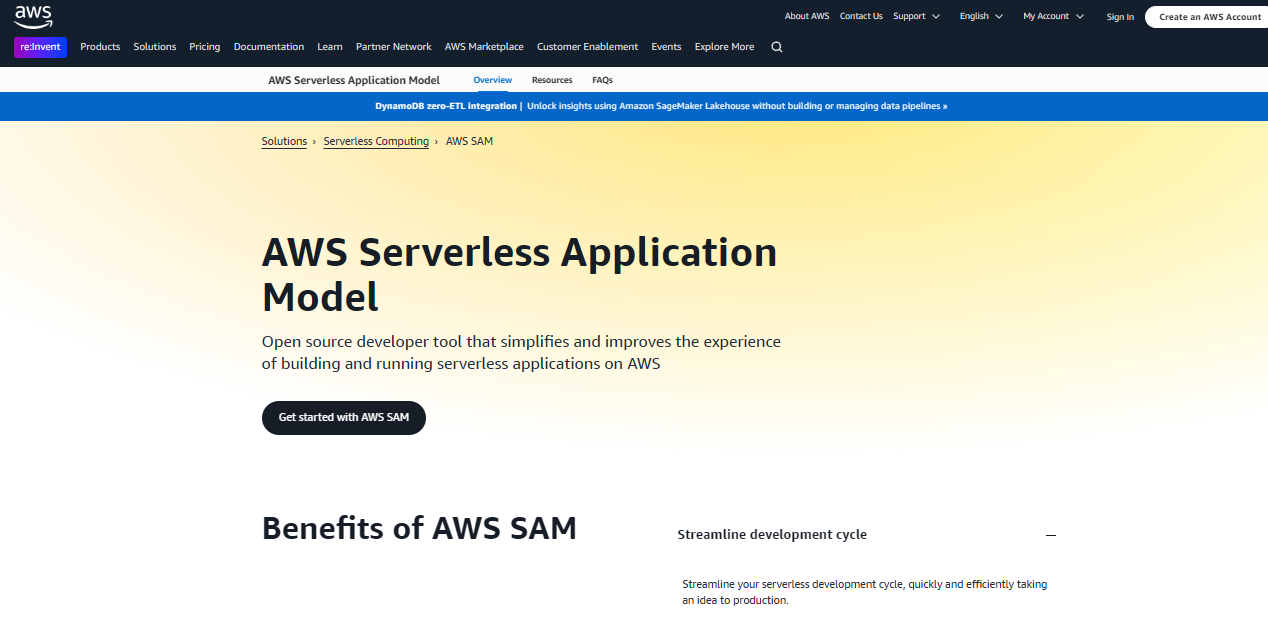The height and width of the screenshot is (618, 1268).
Task: Click the Open source developer tool description
Action: coord(521,352)
